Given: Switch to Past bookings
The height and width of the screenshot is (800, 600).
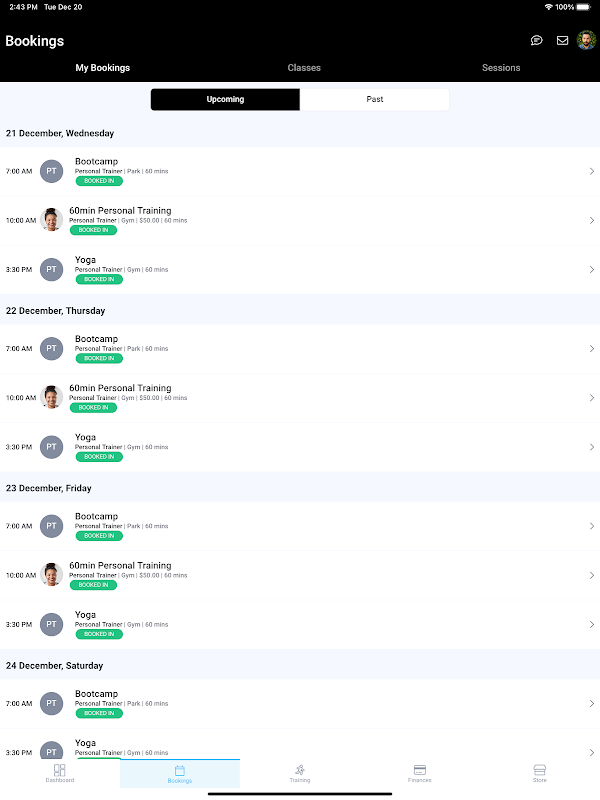Looking at the screenshot, I should (374, 99).
